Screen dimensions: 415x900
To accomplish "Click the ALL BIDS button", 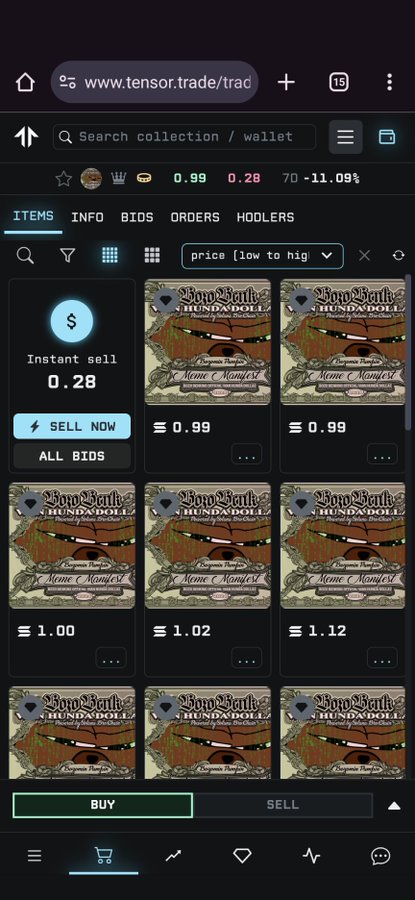I will 72,456.
